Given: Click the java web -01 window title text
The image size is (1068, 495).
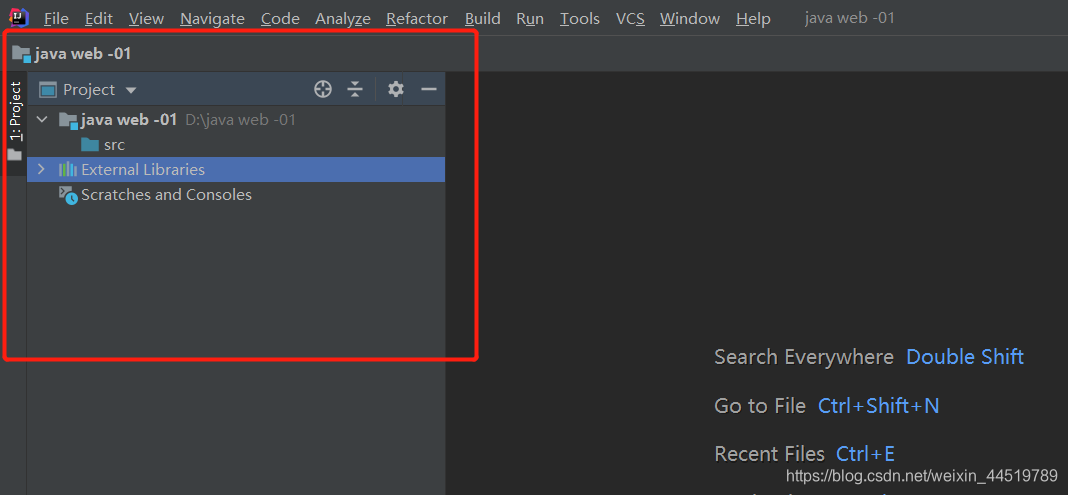Looking at the screenshot, I should click(849, 18).
